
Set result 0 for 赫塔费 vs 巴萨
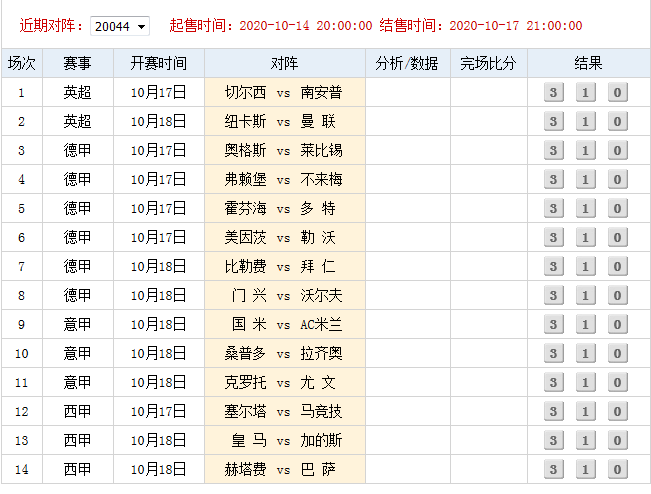617,469
